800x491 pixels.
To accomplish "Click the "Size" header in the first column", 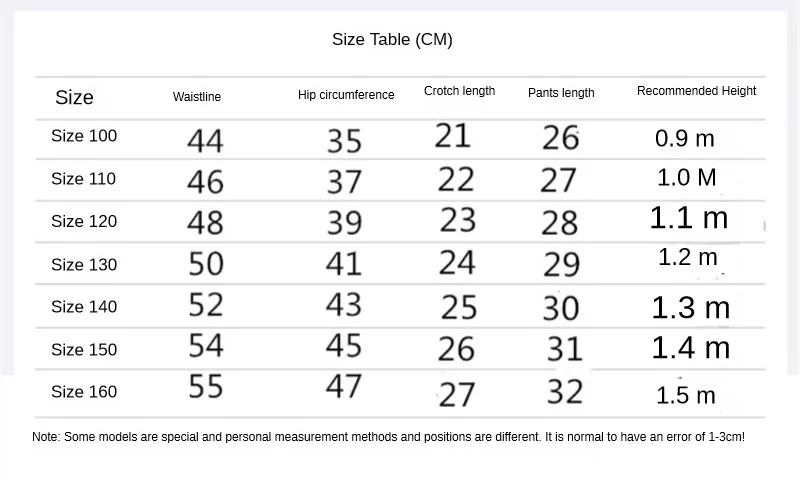I will [x=74, y=98].
